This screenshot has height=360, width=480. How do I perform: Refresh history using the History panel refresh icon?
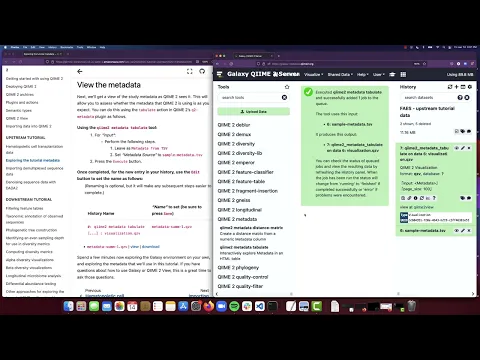pyautogui.click(x=450, y=87)
